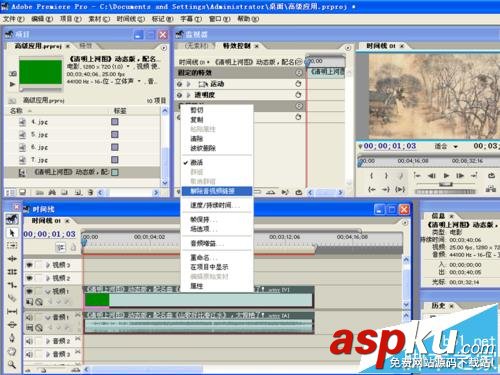
Task: Set Out point in program monitor
Action: click(386, 175)
